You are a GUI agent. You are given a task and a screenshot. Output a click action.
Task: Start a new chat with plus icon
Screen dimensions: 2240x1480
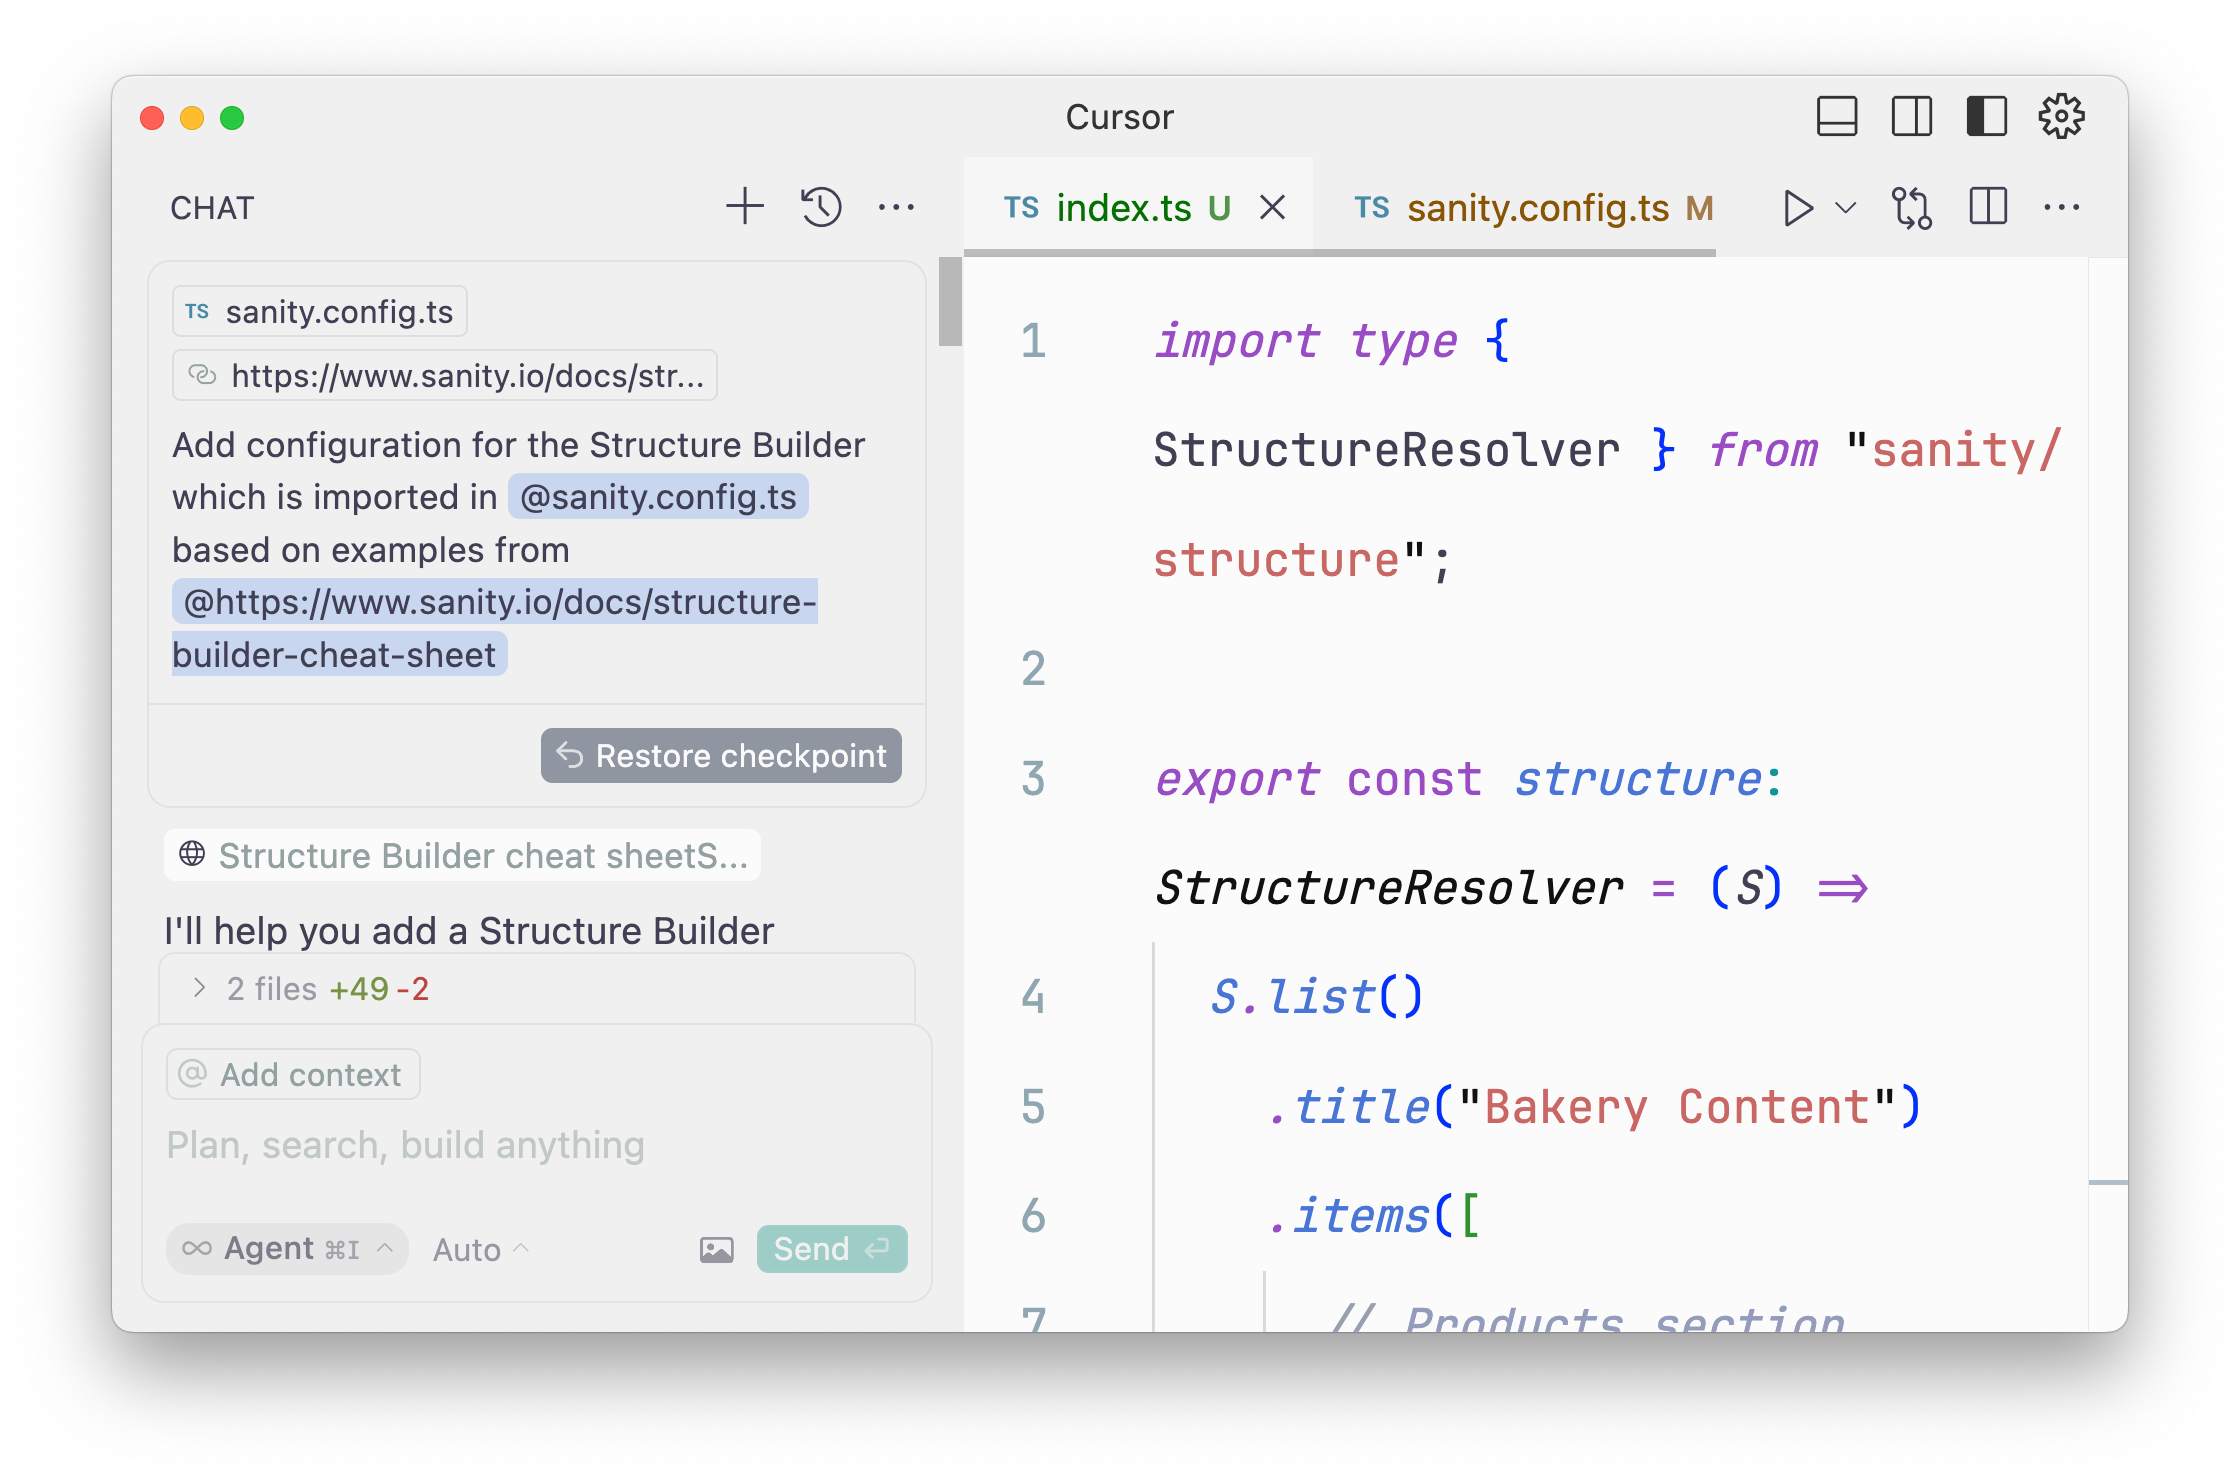744,207
